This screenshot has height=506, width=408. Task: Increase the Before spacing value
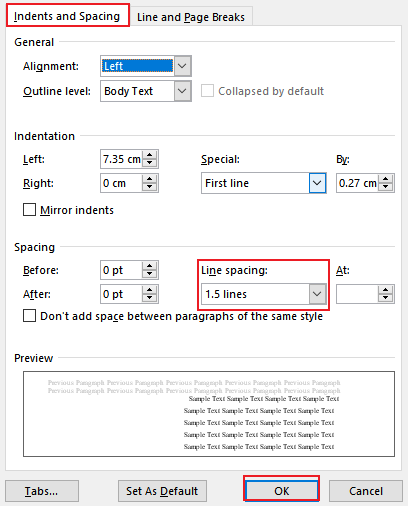coord(150,266)
